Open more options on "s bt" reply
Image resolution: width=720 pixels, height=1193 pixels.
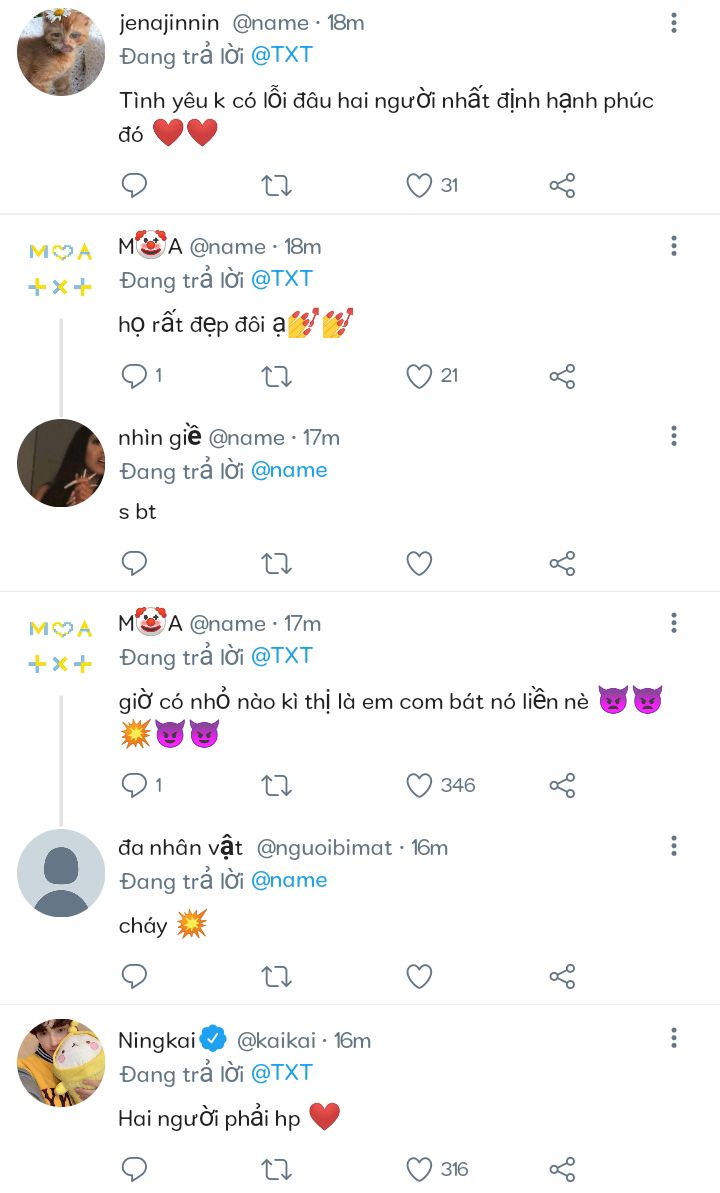(674, 436)
